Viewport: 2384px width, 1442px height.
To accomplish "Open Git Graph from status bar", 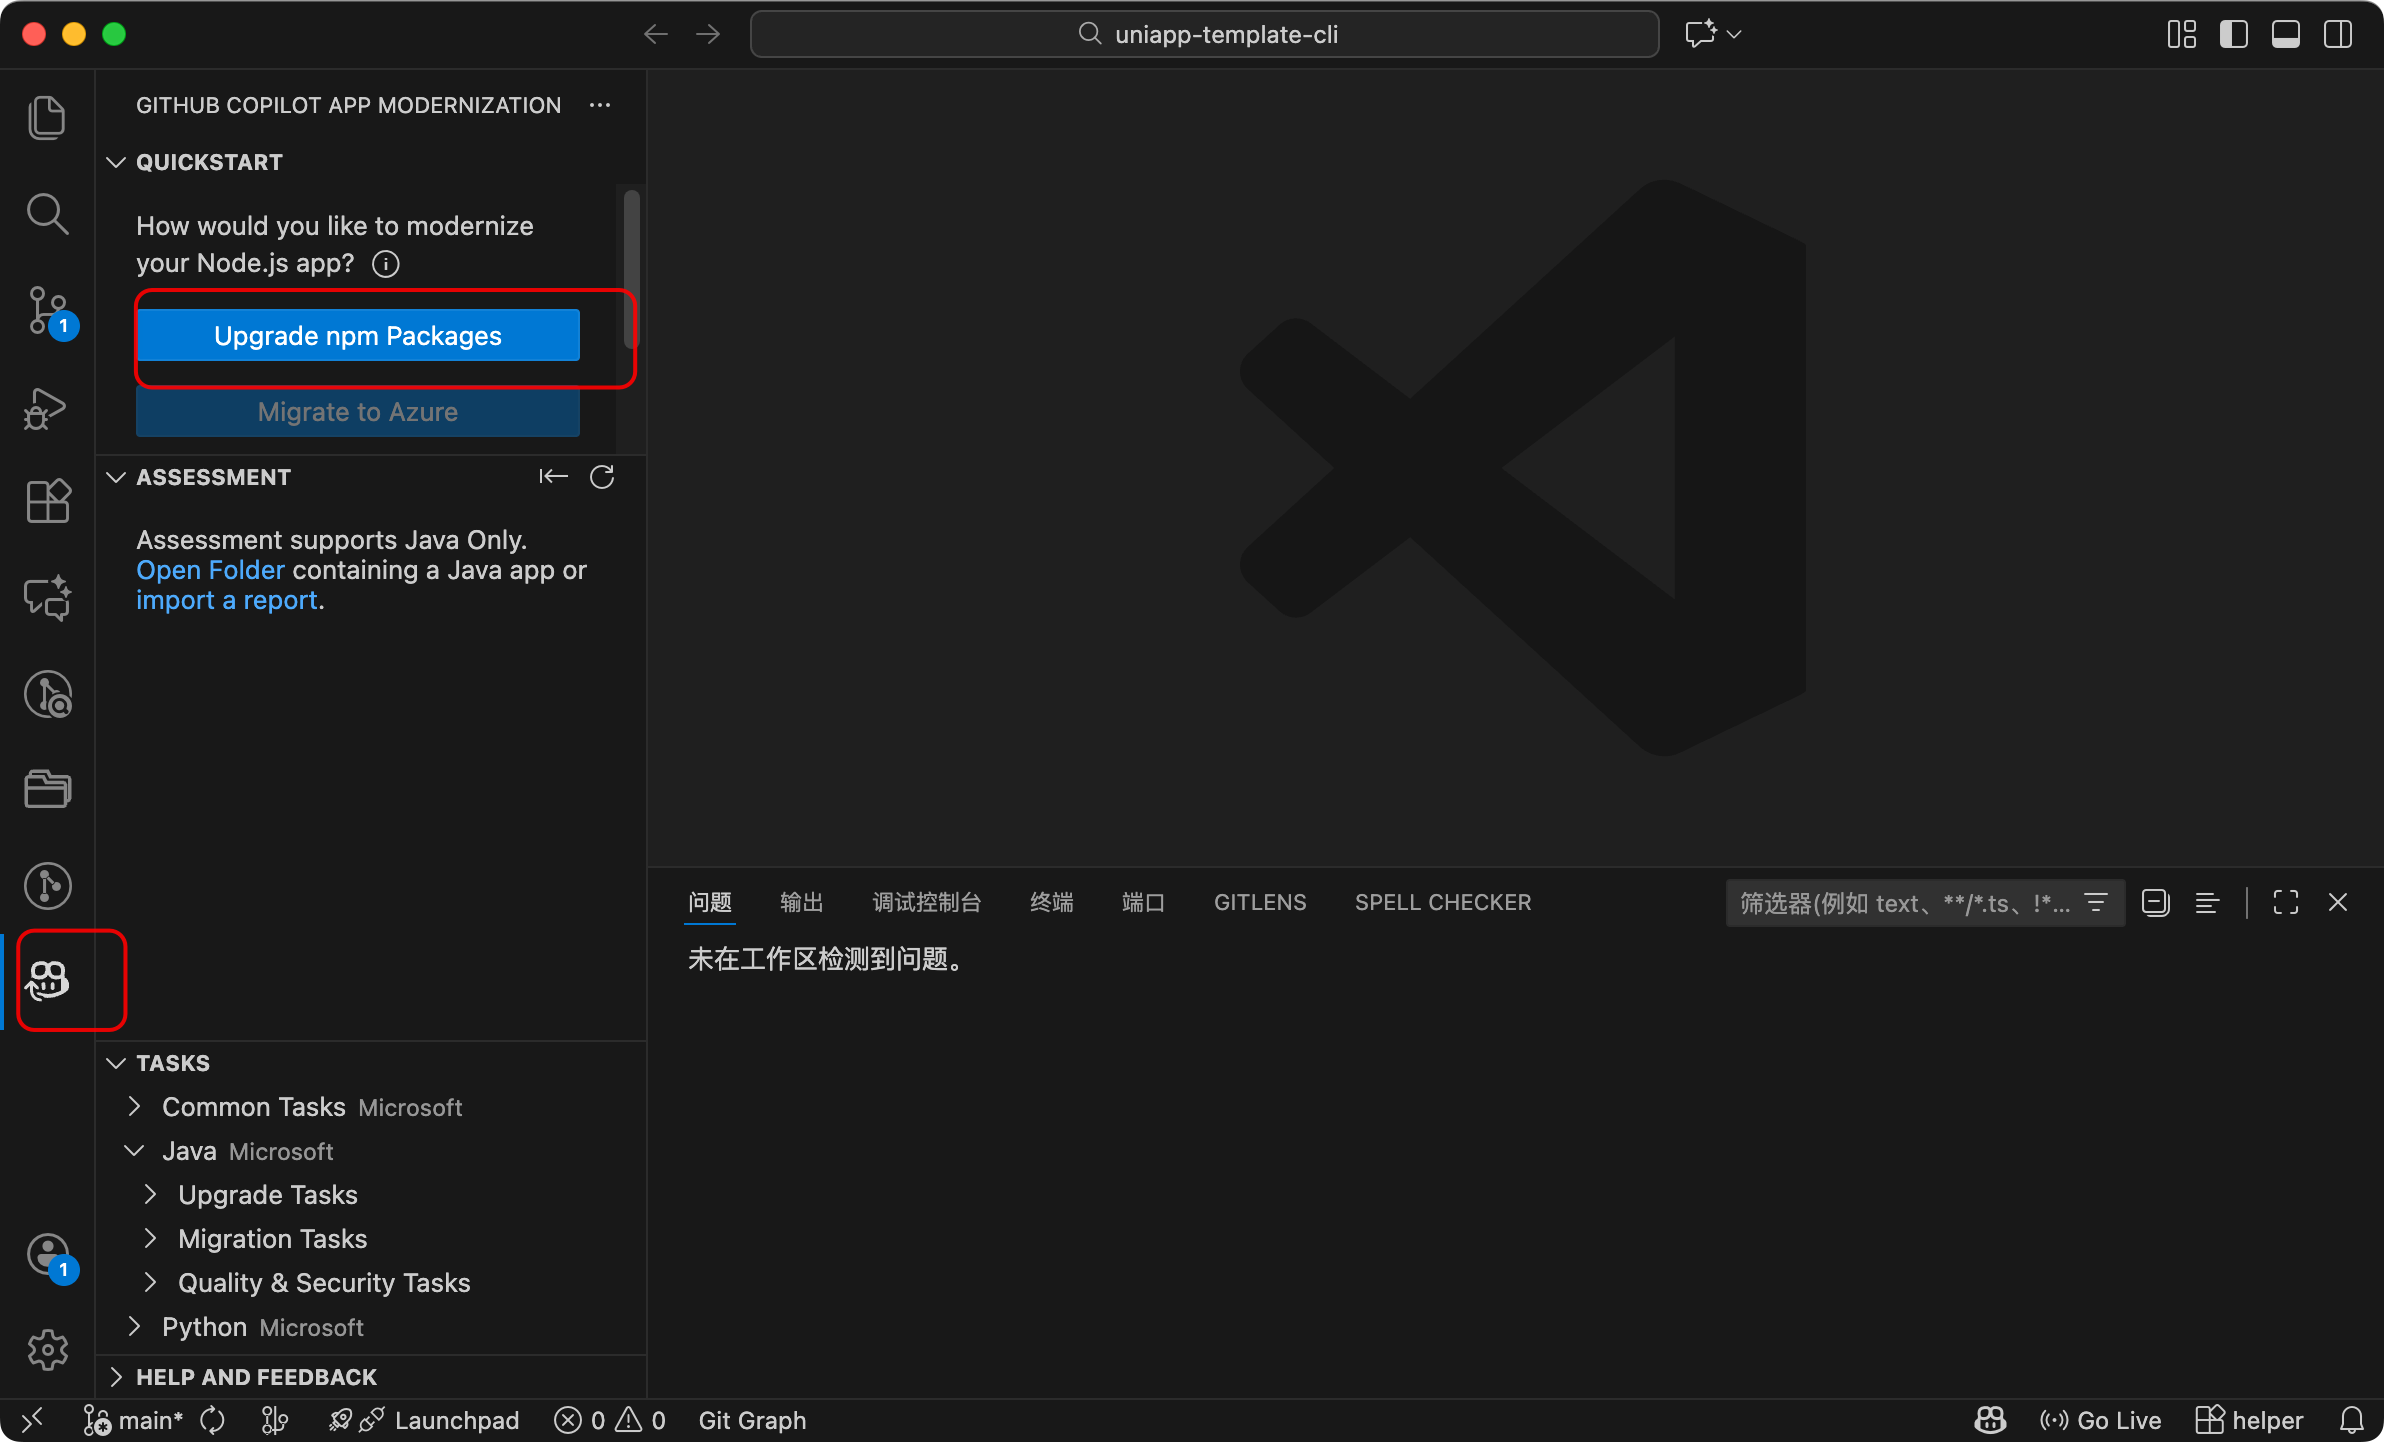I will [752, 1420].
